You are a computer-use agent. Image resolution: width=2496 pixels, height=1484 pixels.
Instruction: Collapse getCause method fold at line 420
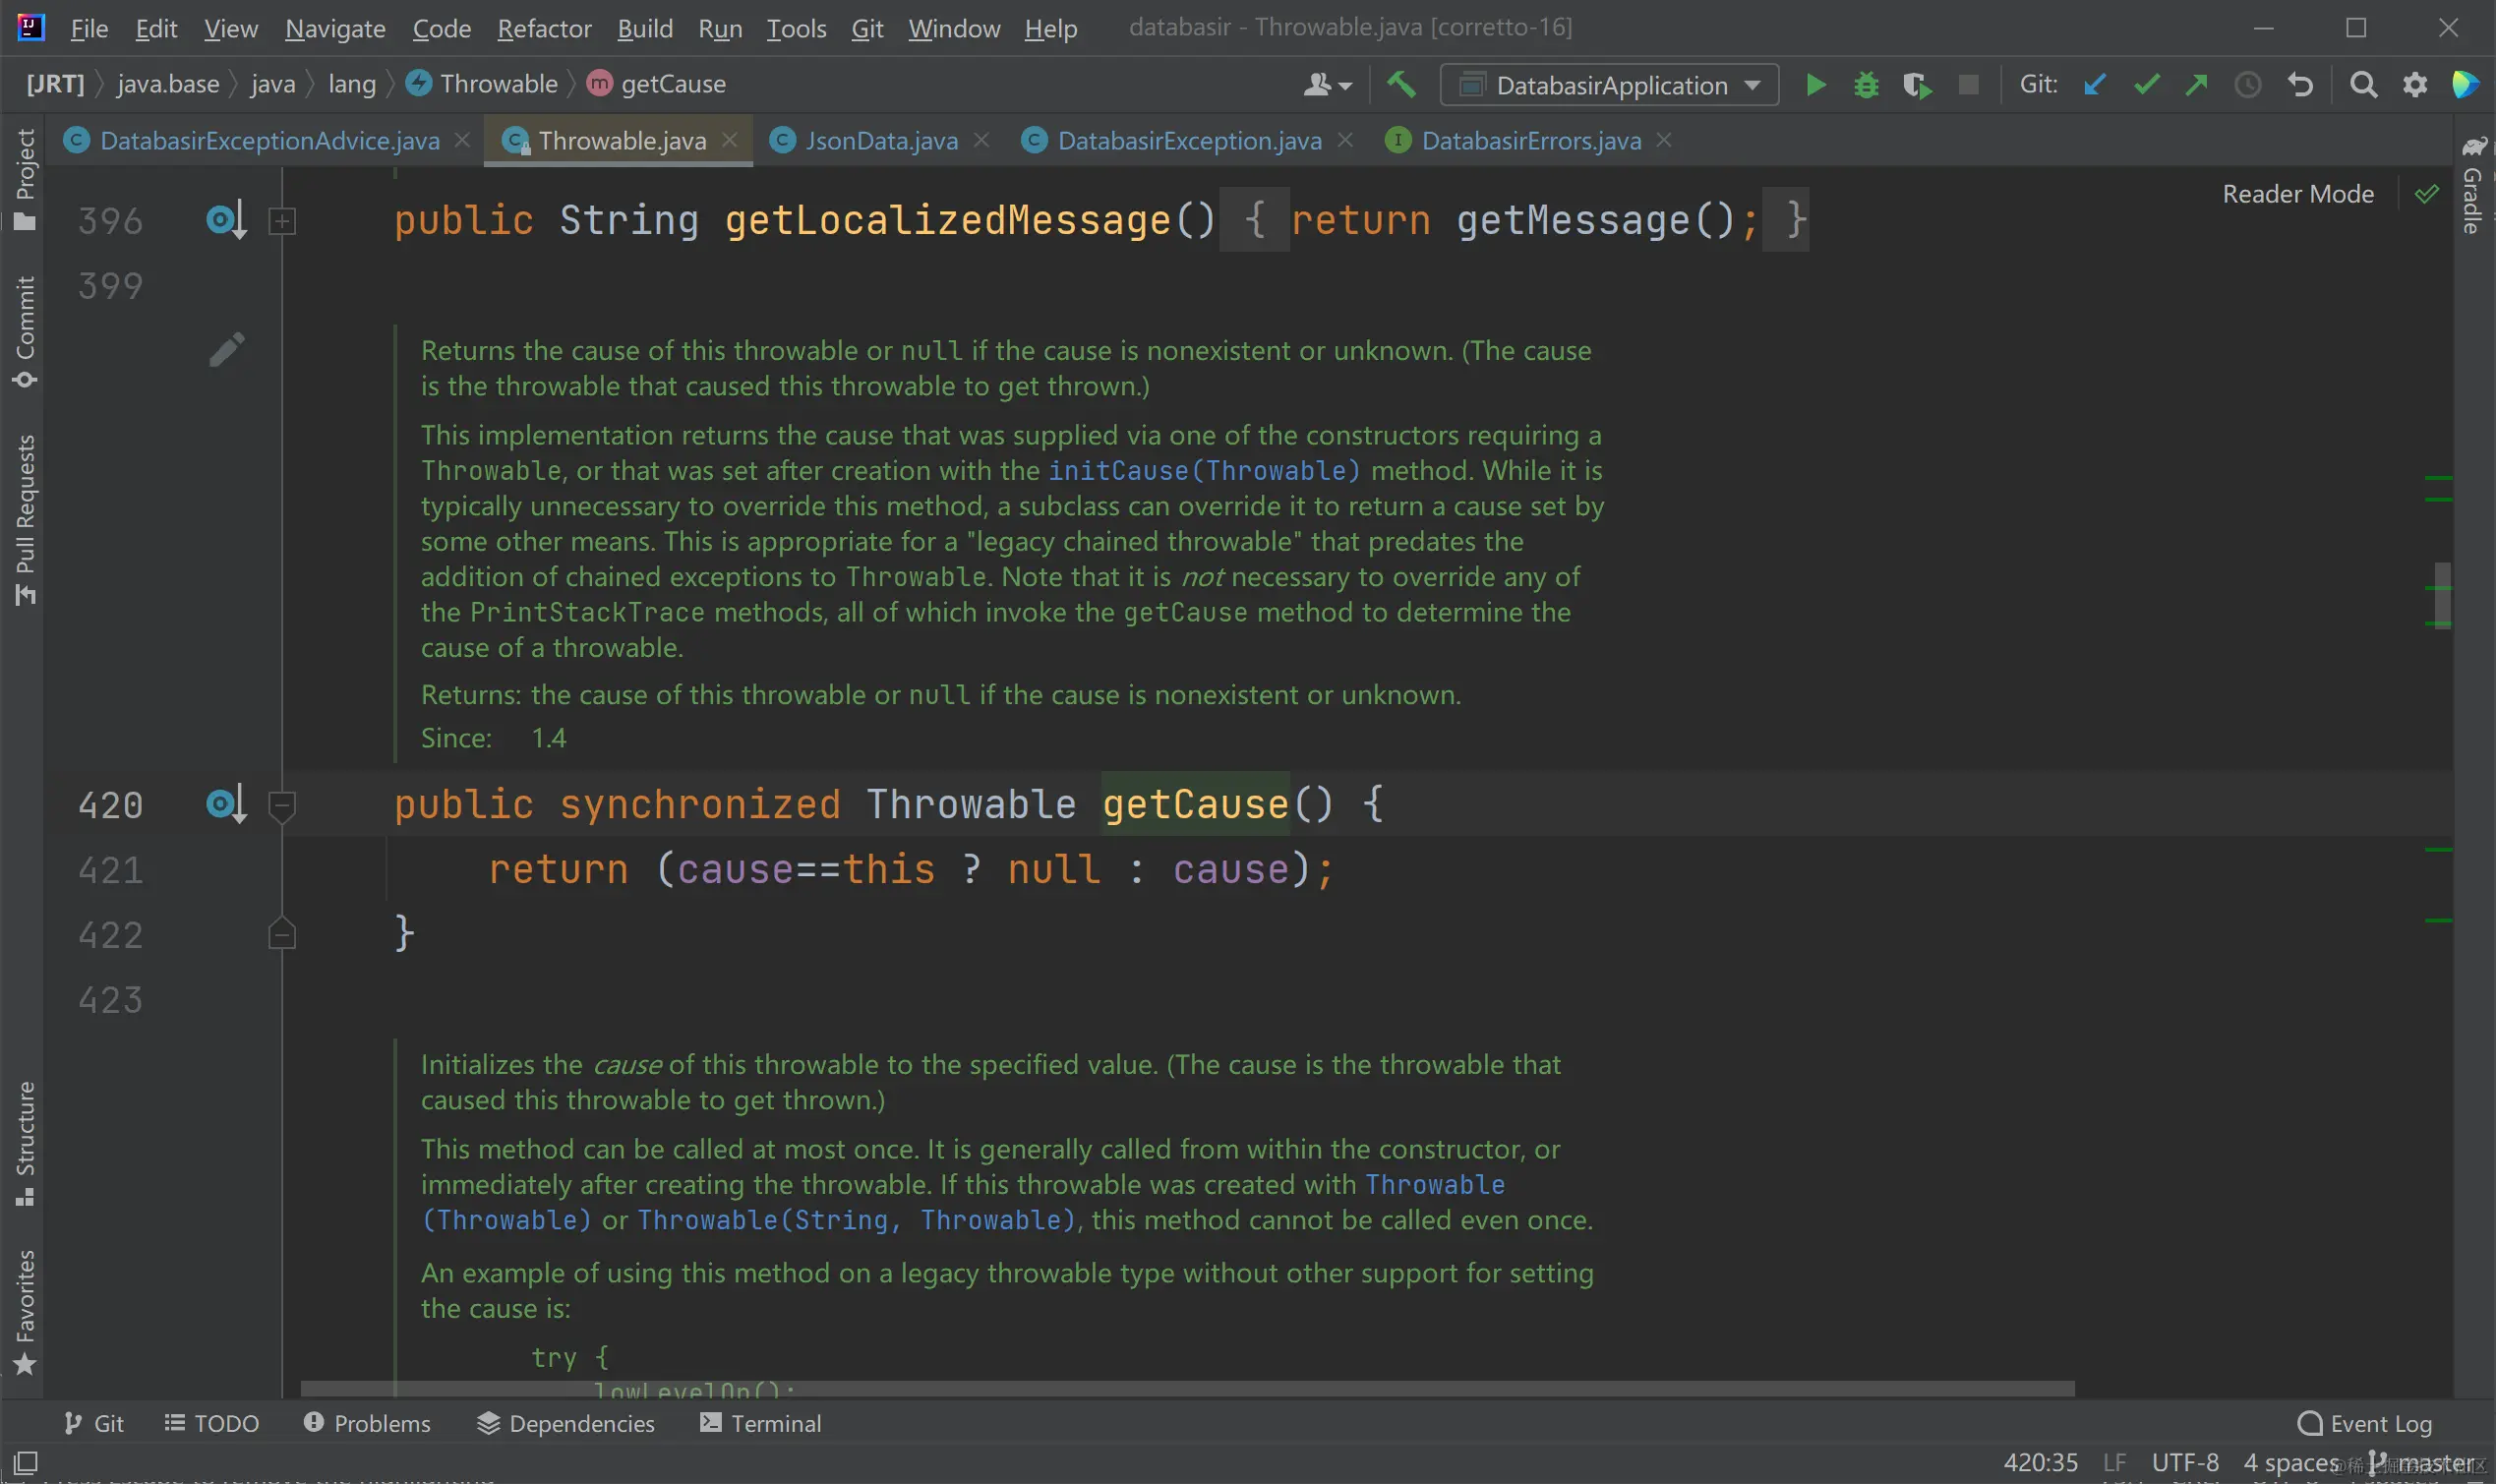point(282,805)
